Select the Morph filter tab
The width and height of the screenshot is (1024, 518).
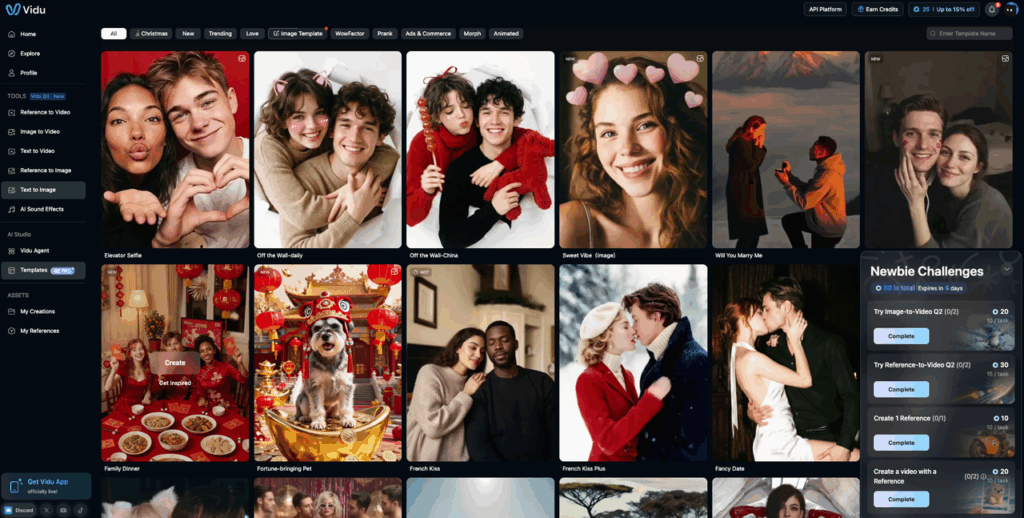[472, 33]
